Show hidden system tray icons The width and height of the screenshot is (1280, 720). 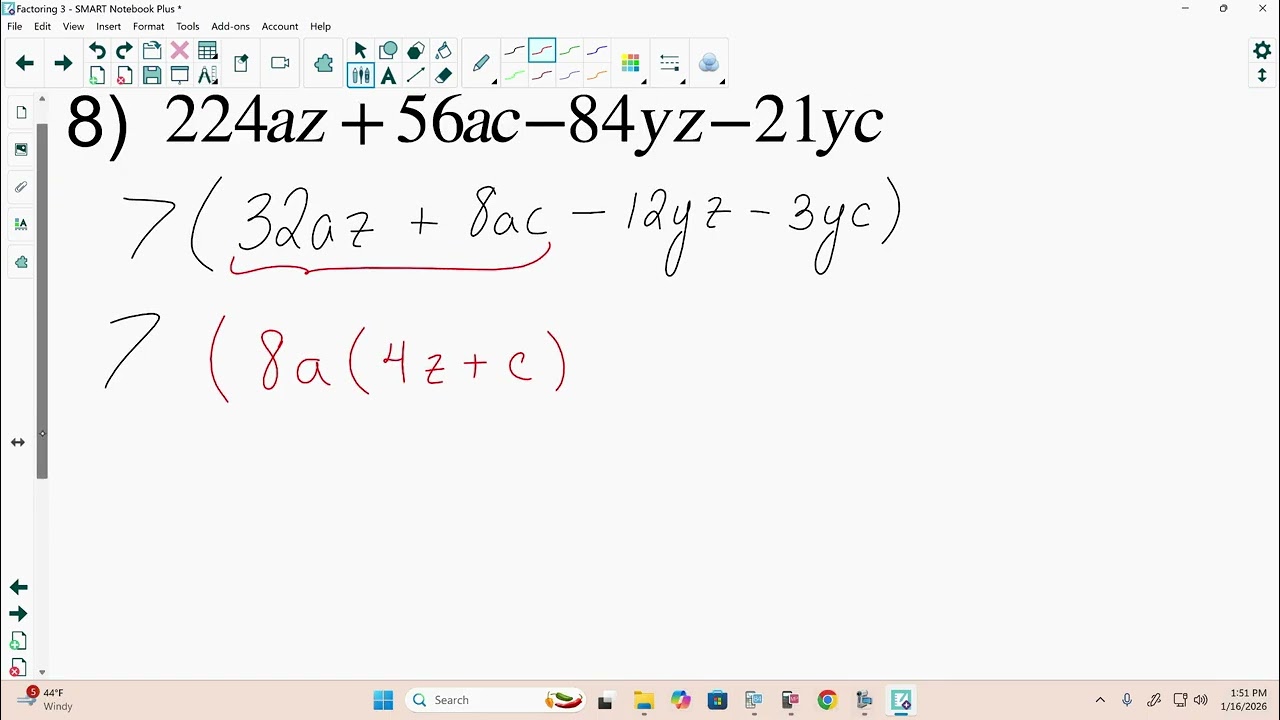pos(1100,700)
